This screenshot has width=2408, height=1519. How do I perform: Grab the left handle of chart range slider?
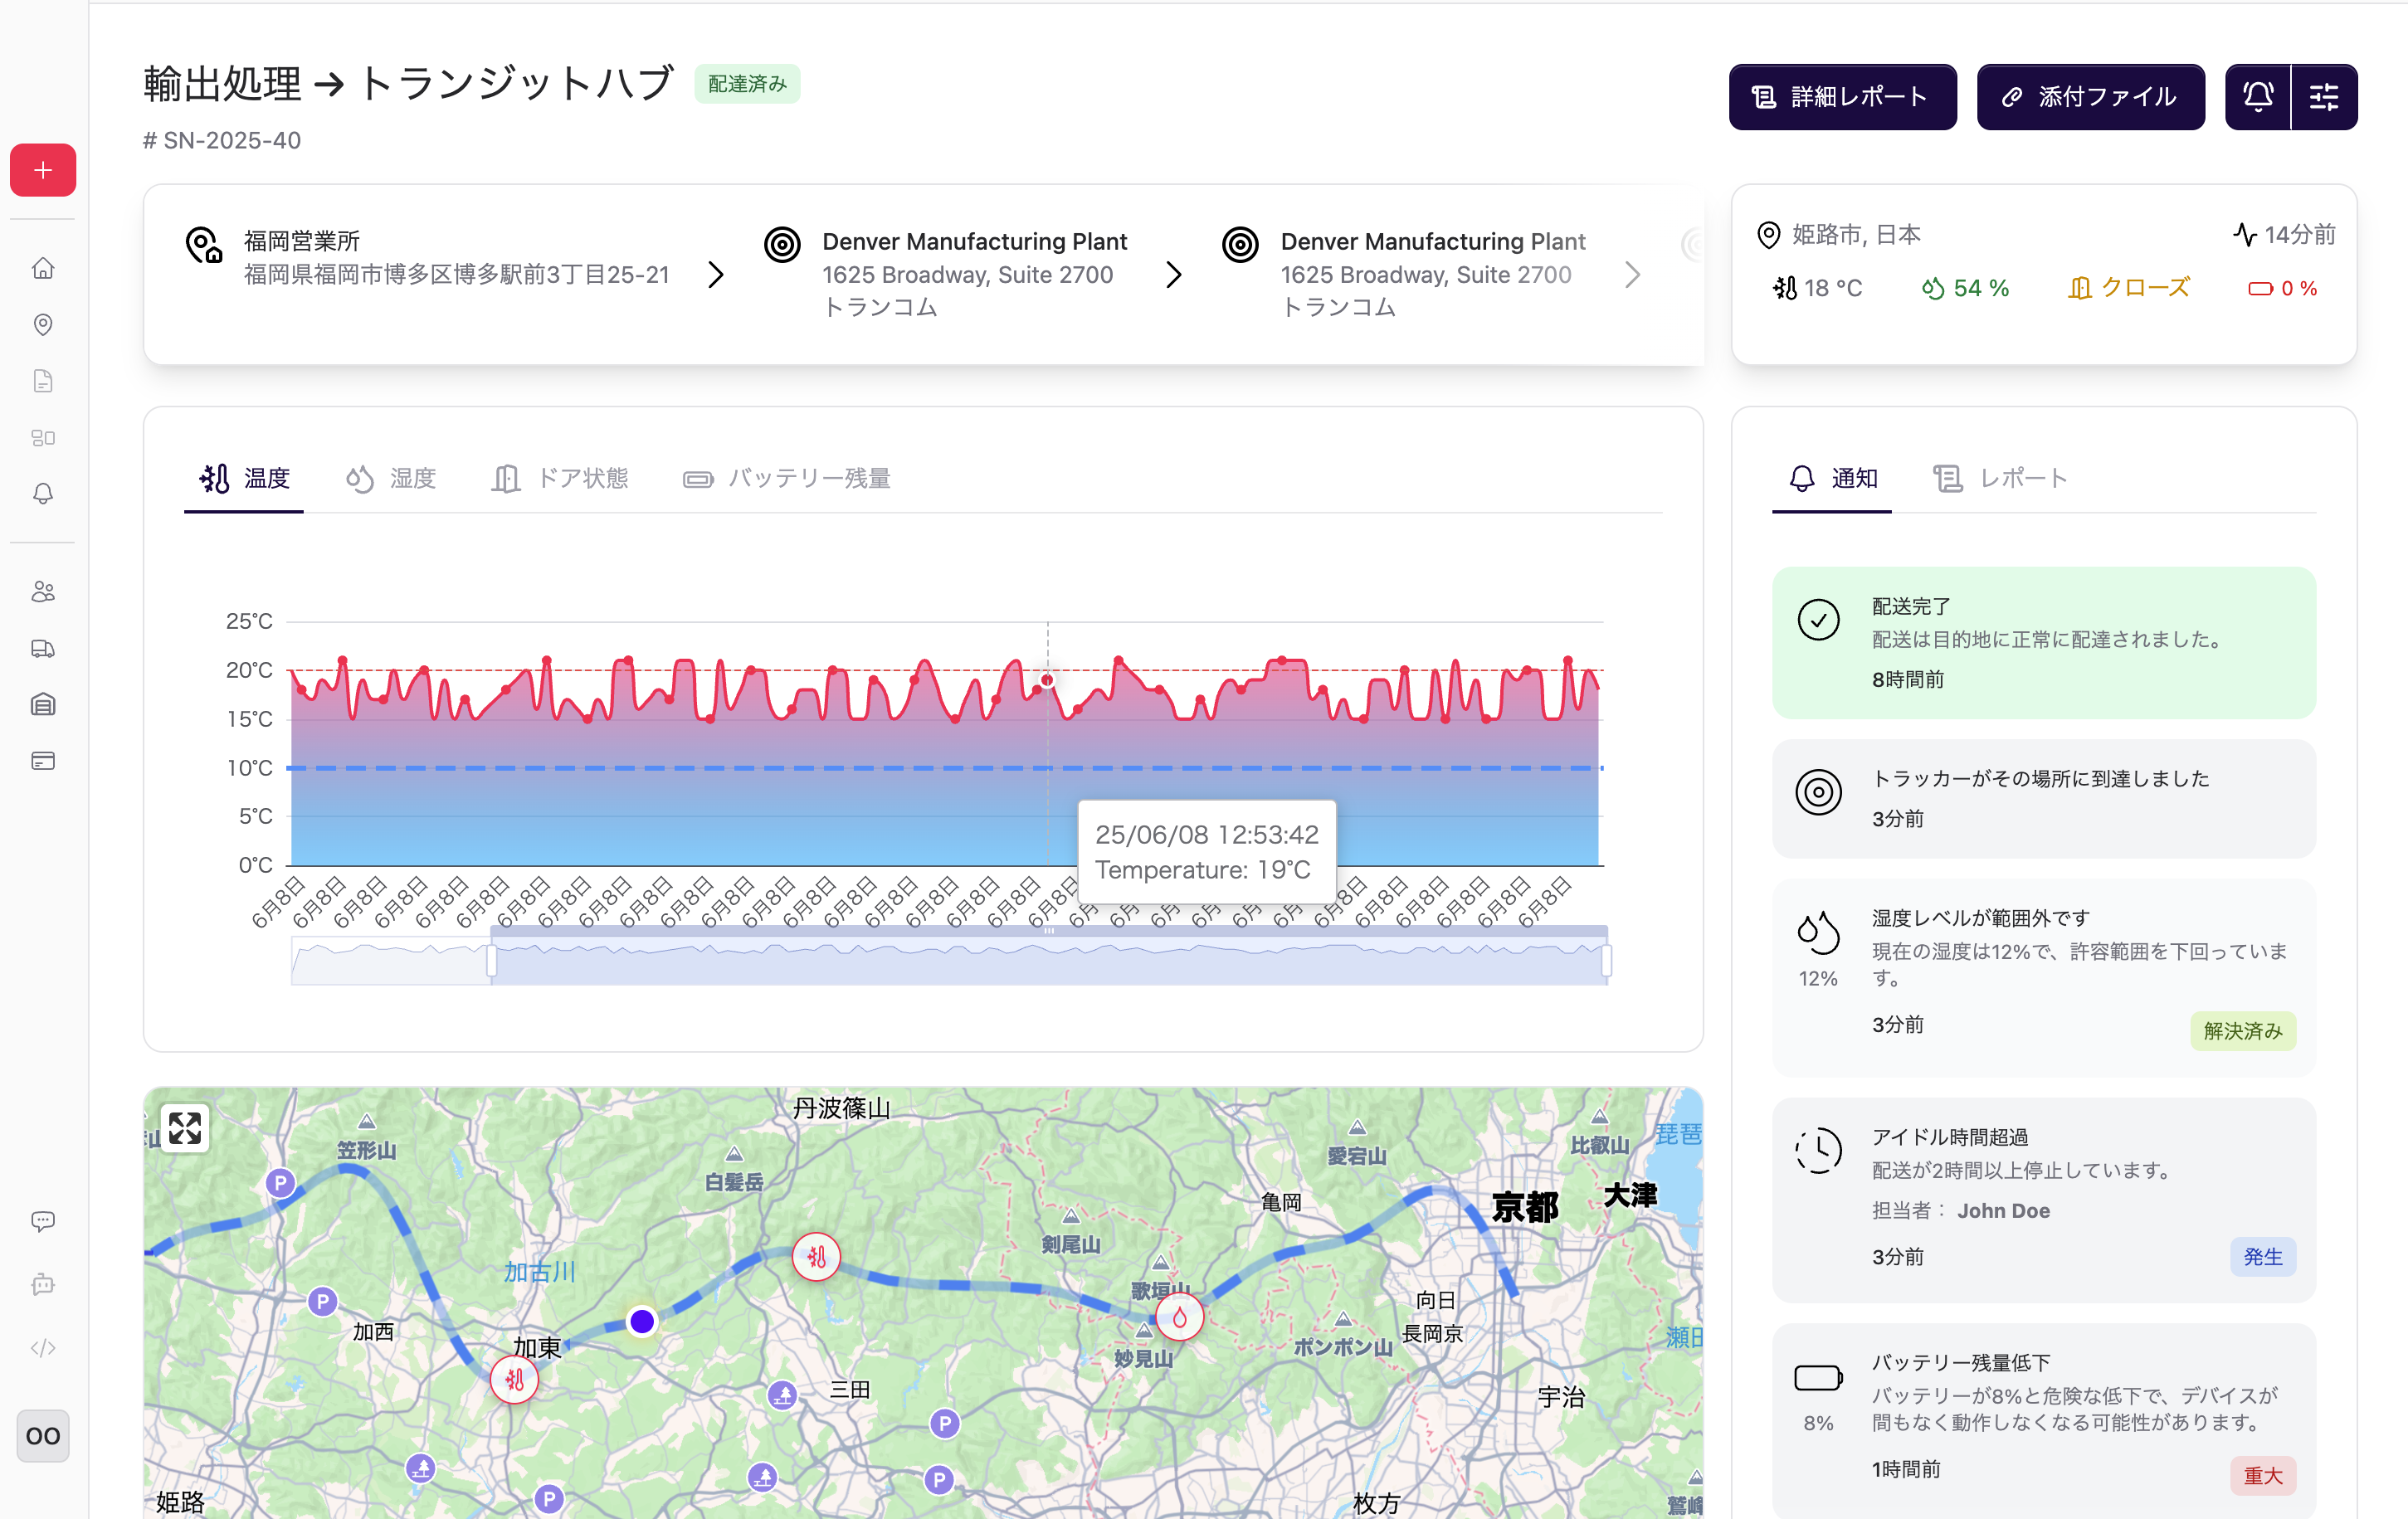491,961
